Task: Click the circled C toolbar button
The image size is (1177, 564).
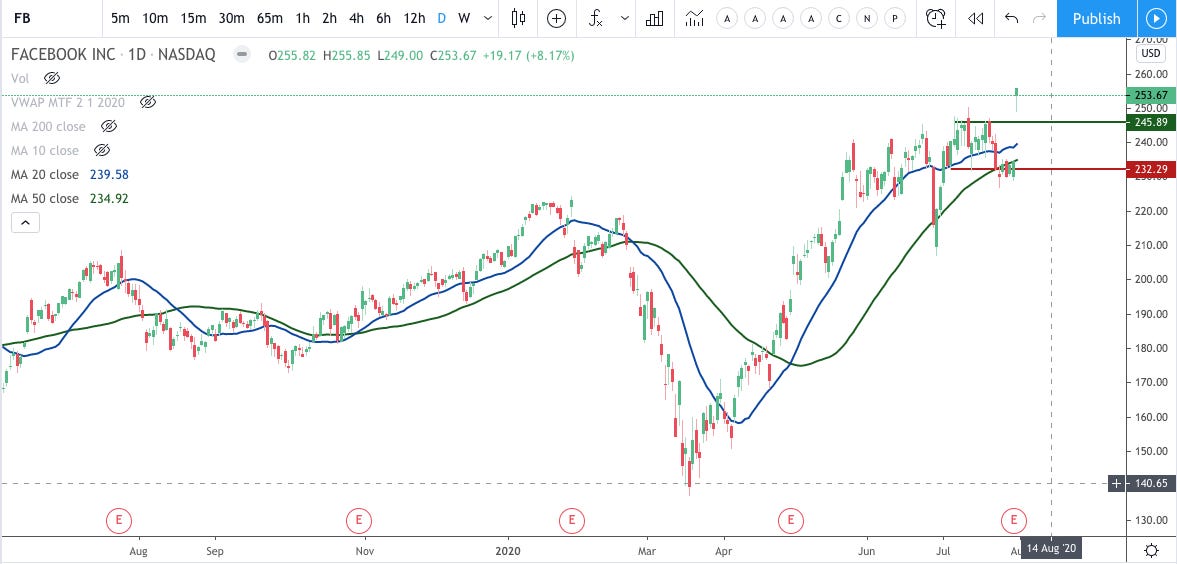Action: click(x=839, y=19)
